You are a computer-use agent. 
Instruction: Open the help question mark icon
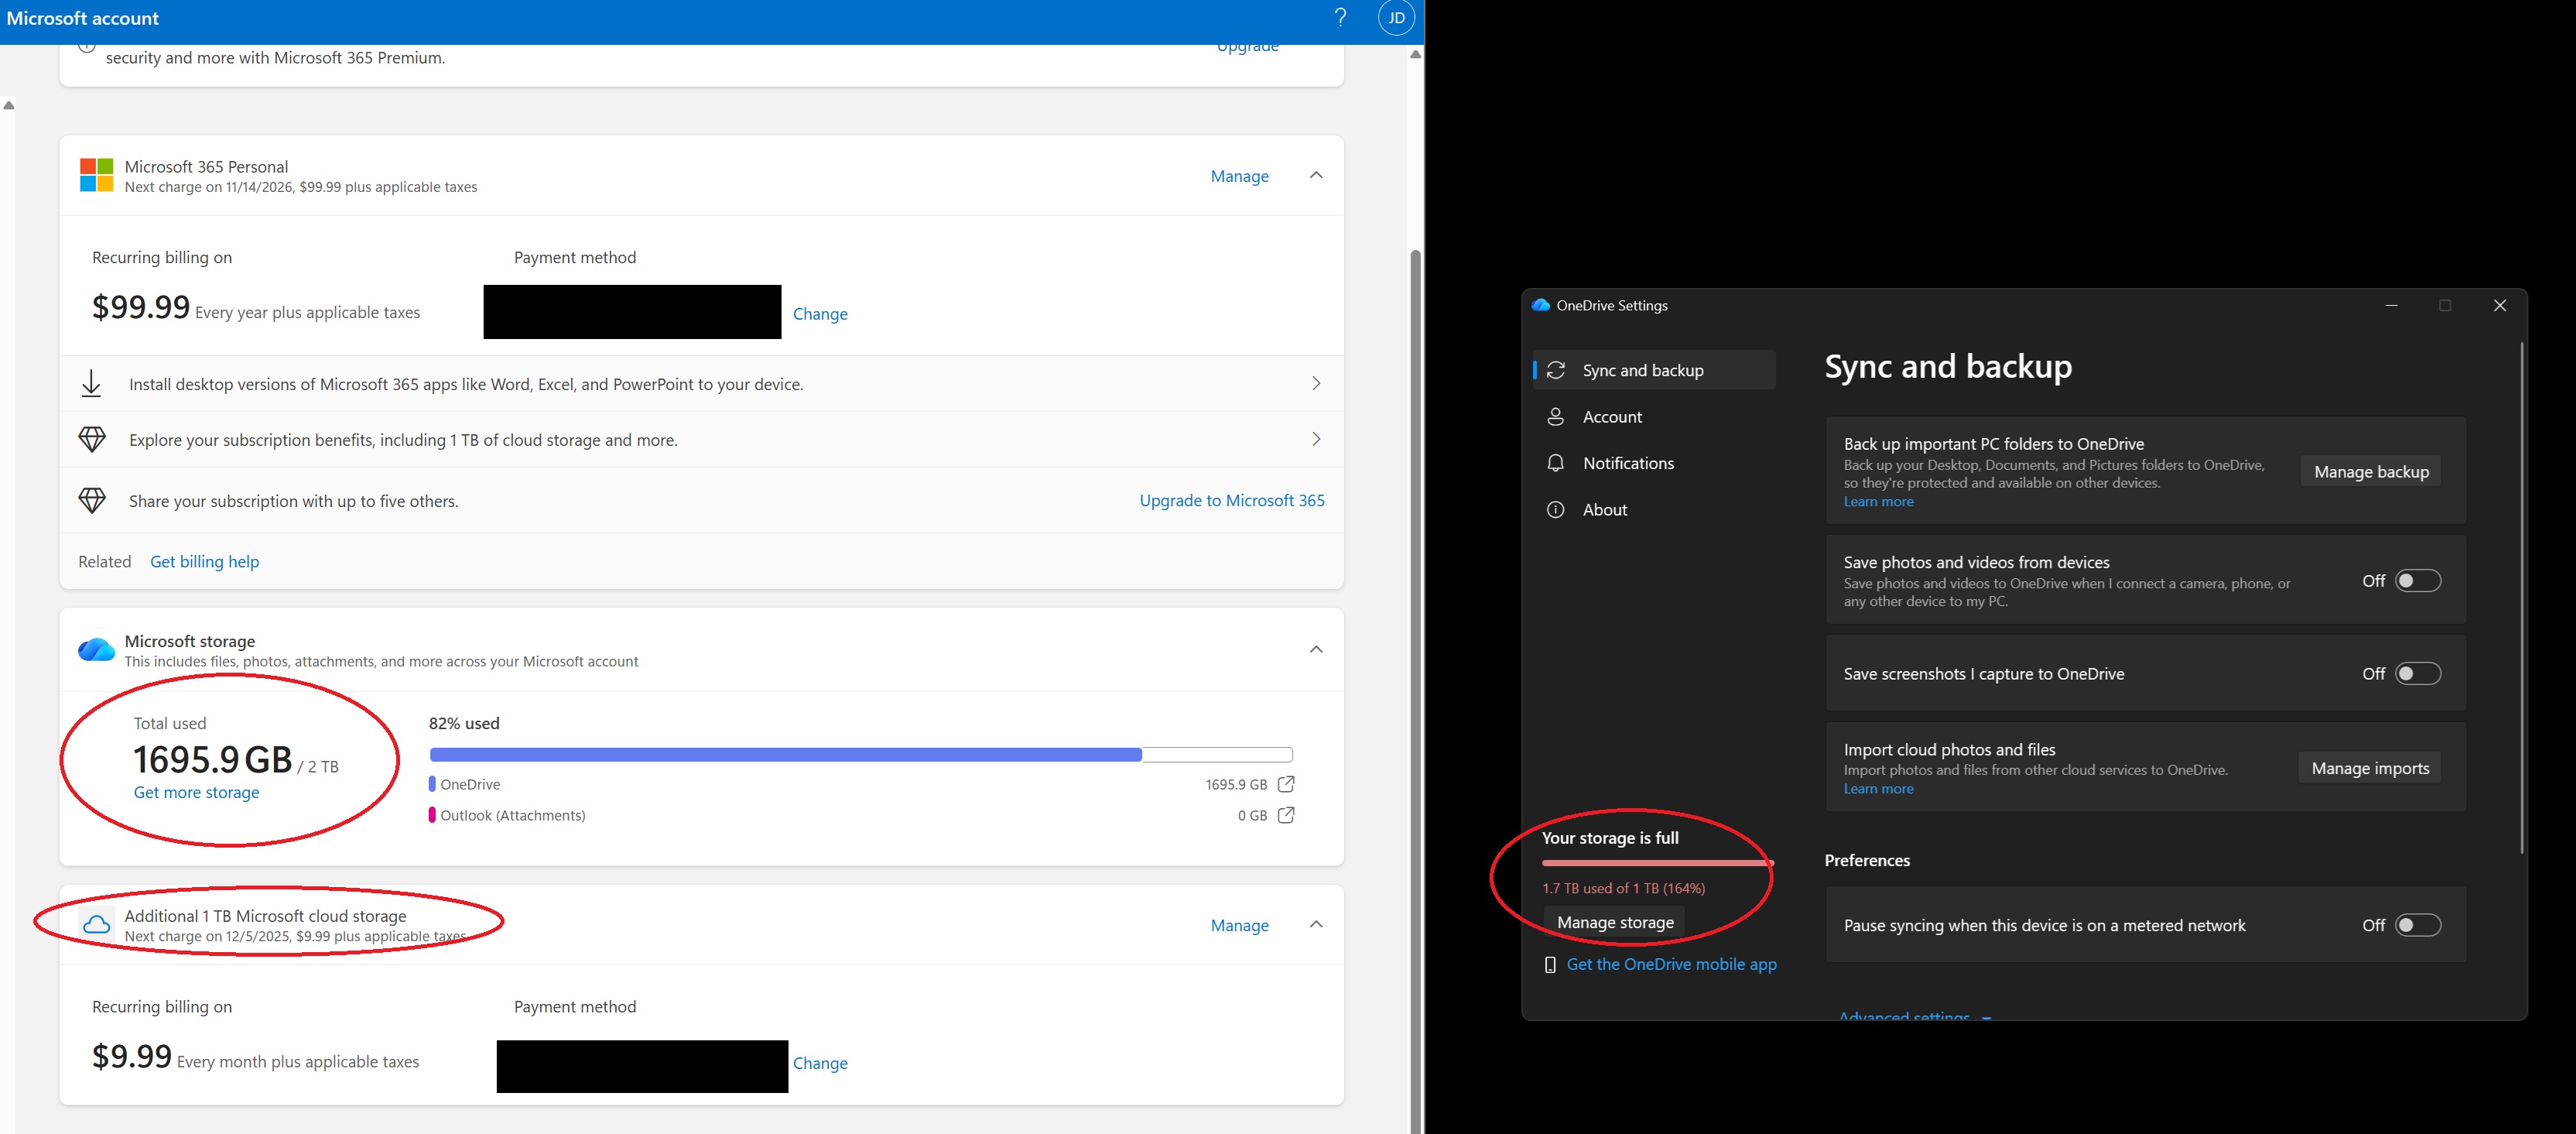pos(1340,18)
